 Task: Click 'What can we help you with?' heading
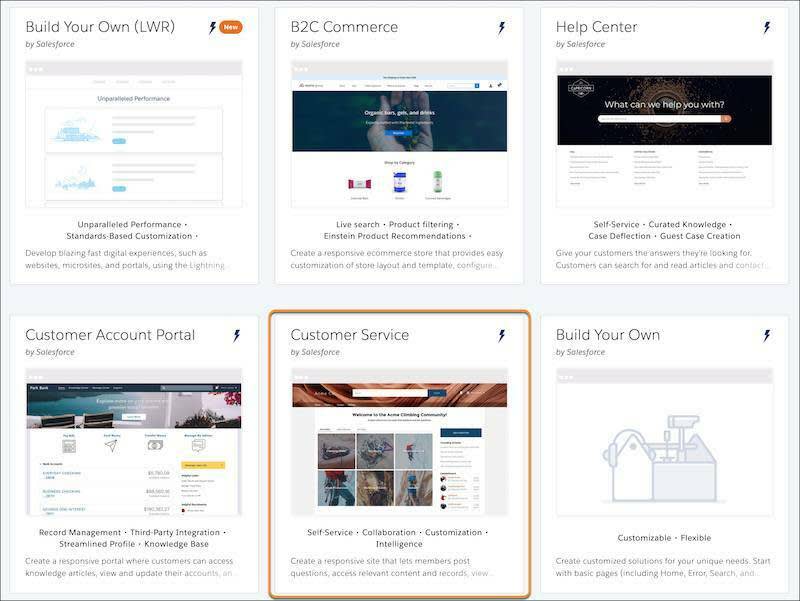pos(664,105)
